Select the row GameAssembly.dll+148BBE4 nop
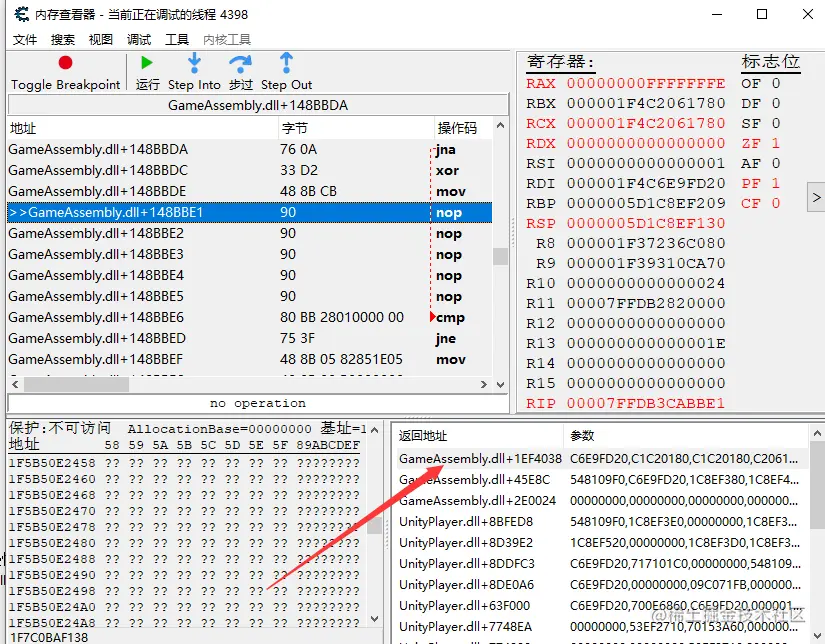825x644 pixels. point(250,276)
